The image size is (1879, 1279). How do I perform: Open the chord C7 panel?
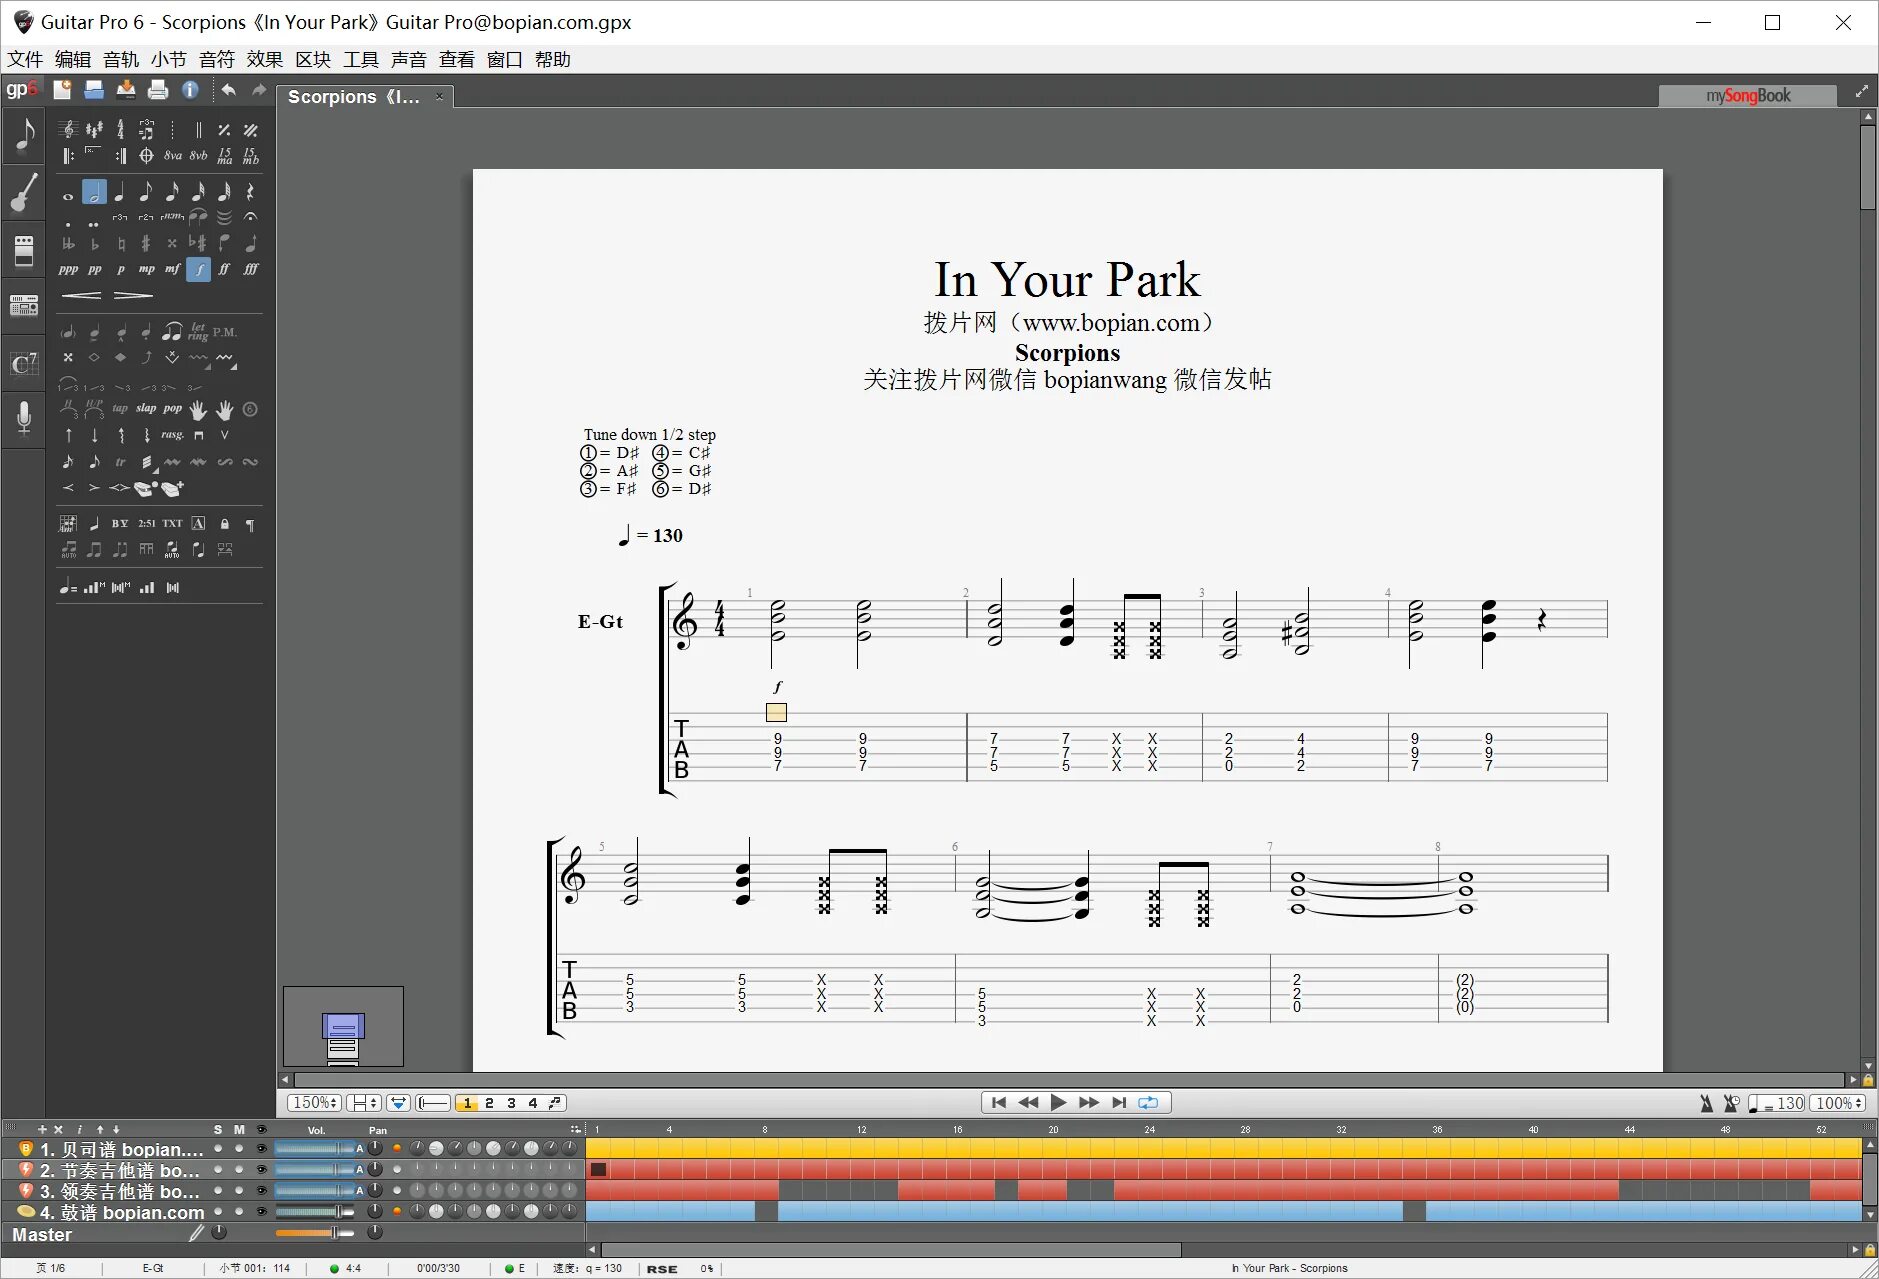(24, 363)
